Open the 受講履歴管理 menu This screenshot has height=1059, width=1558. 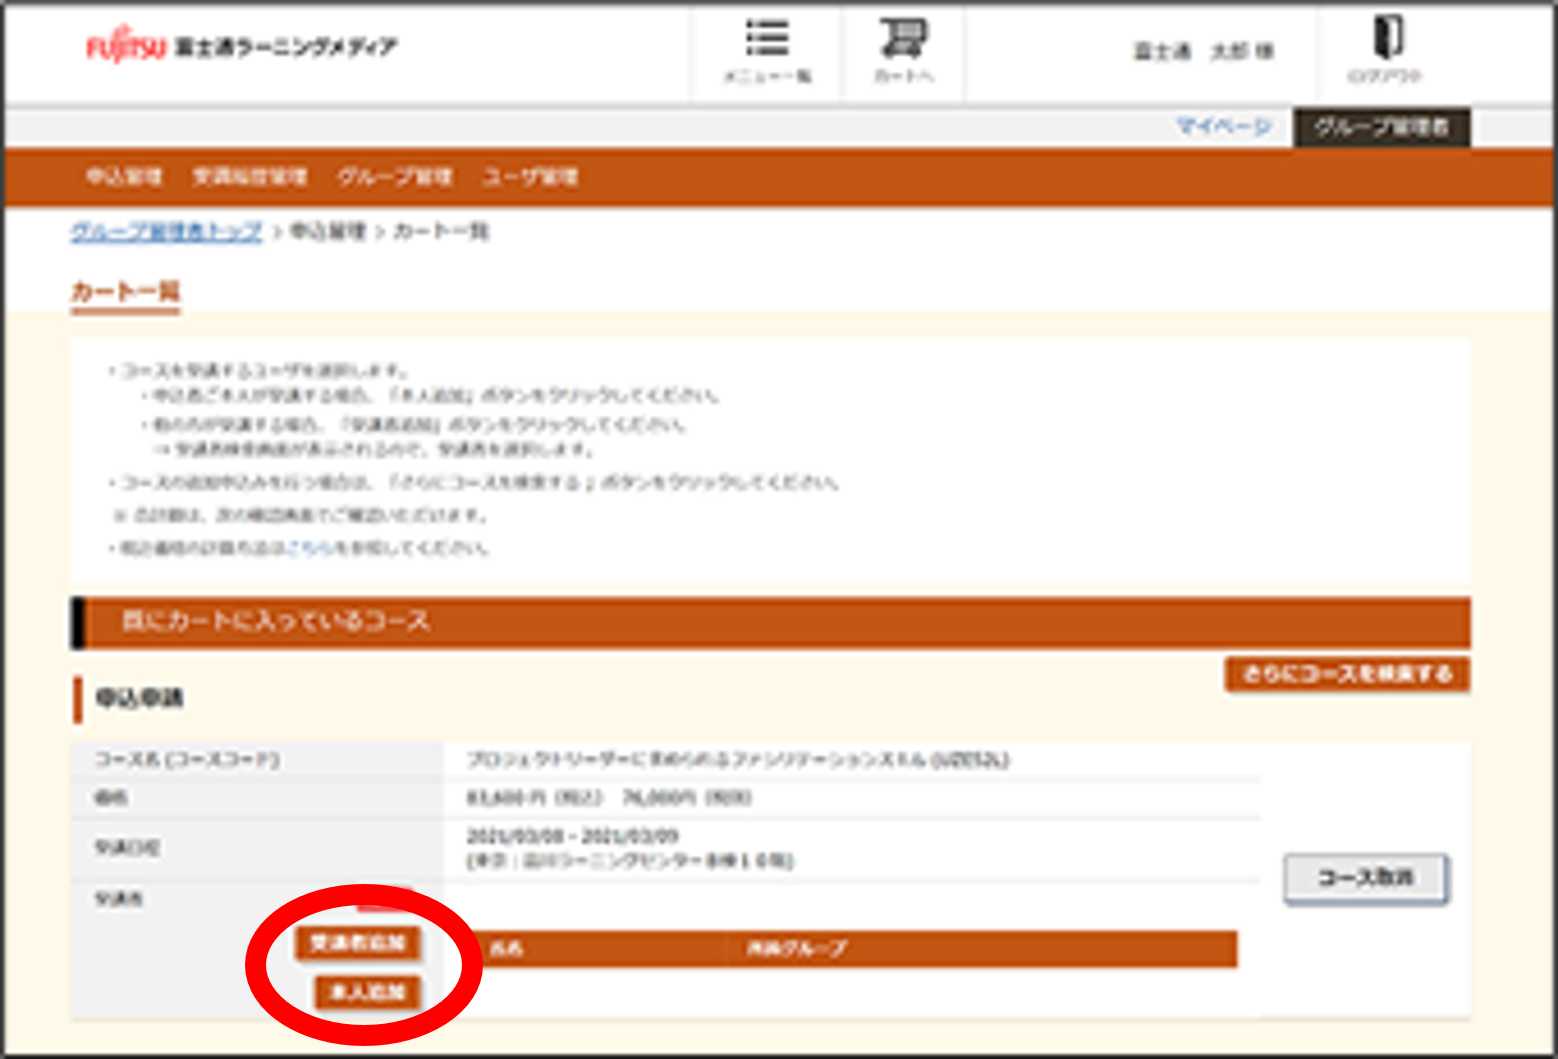[x=250, y=177]
